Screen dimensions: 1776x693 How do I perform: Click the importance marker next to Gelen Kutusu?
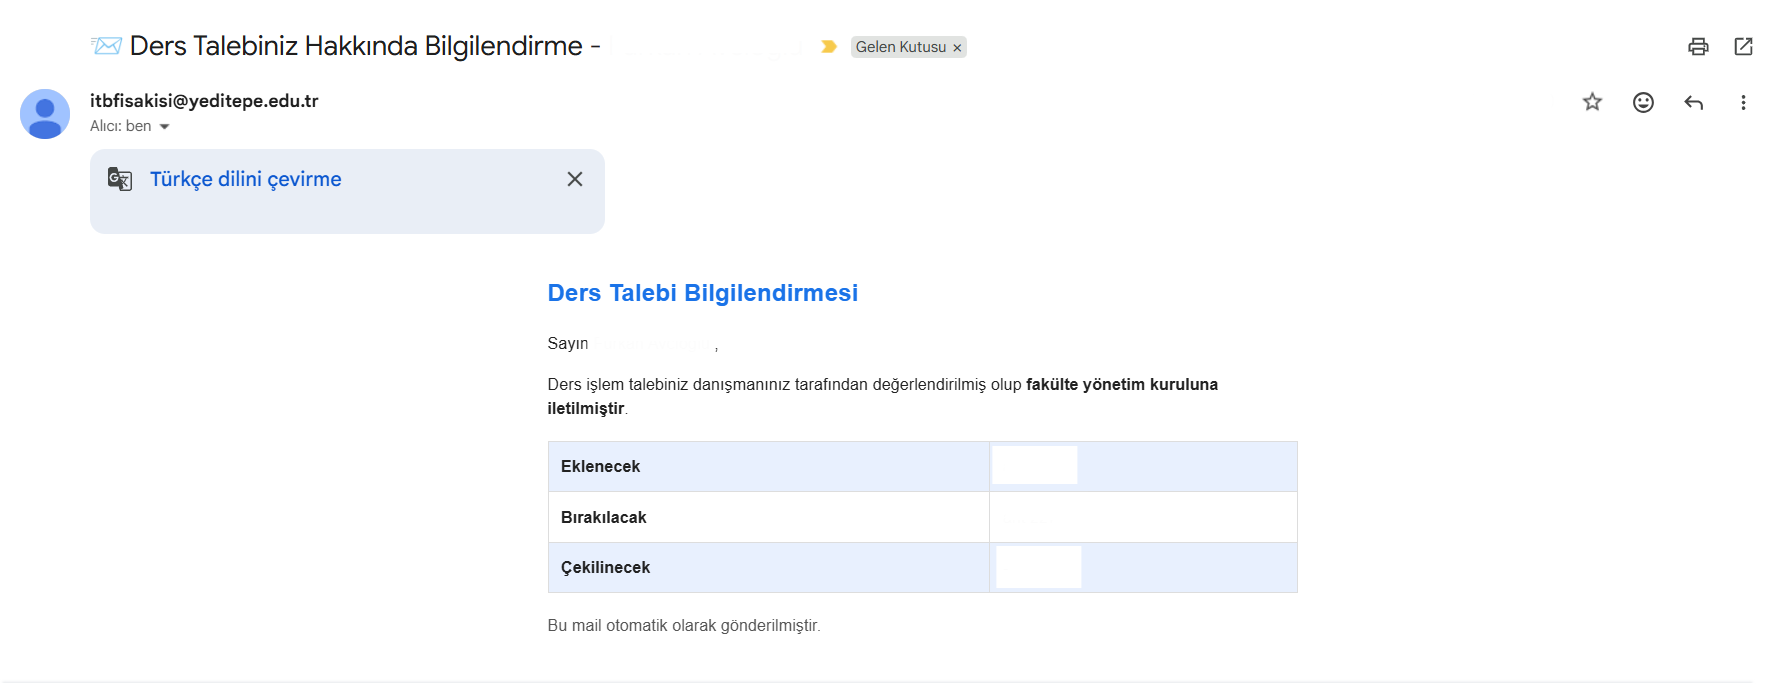[827, 46]
